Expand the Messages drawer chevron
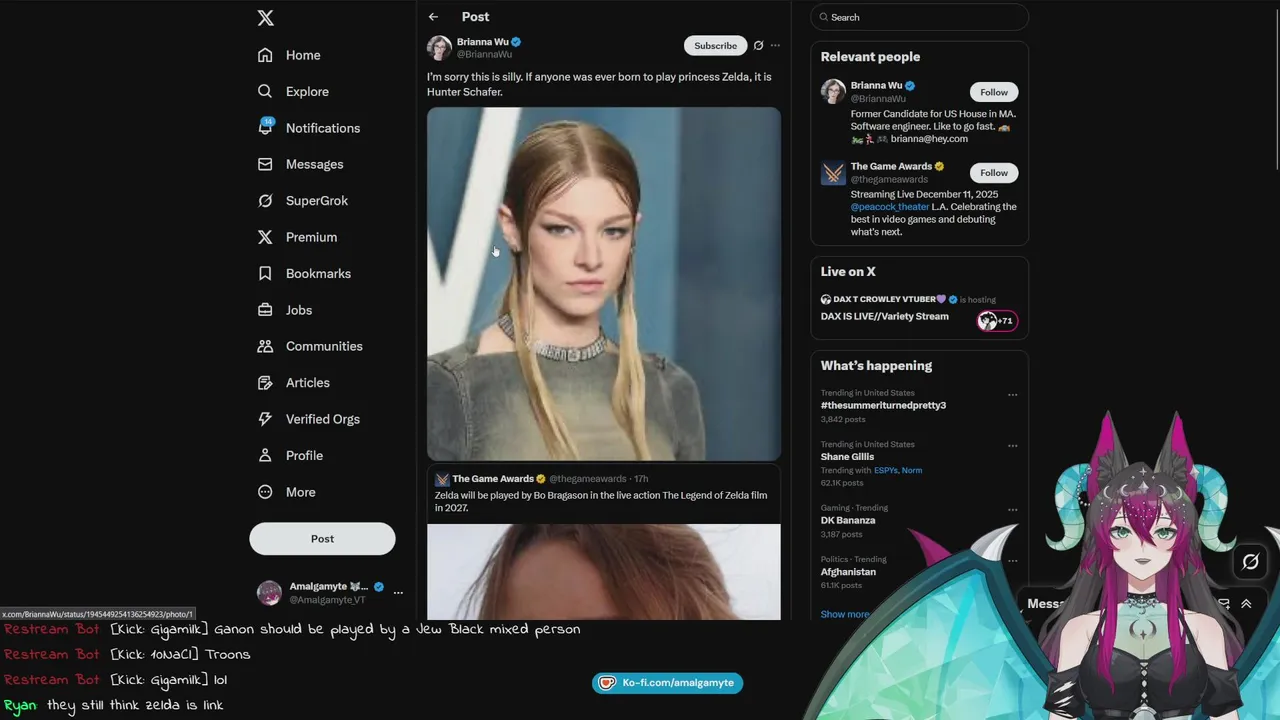The height and width of the screenshot is (720, 1280). point(1246,604)
